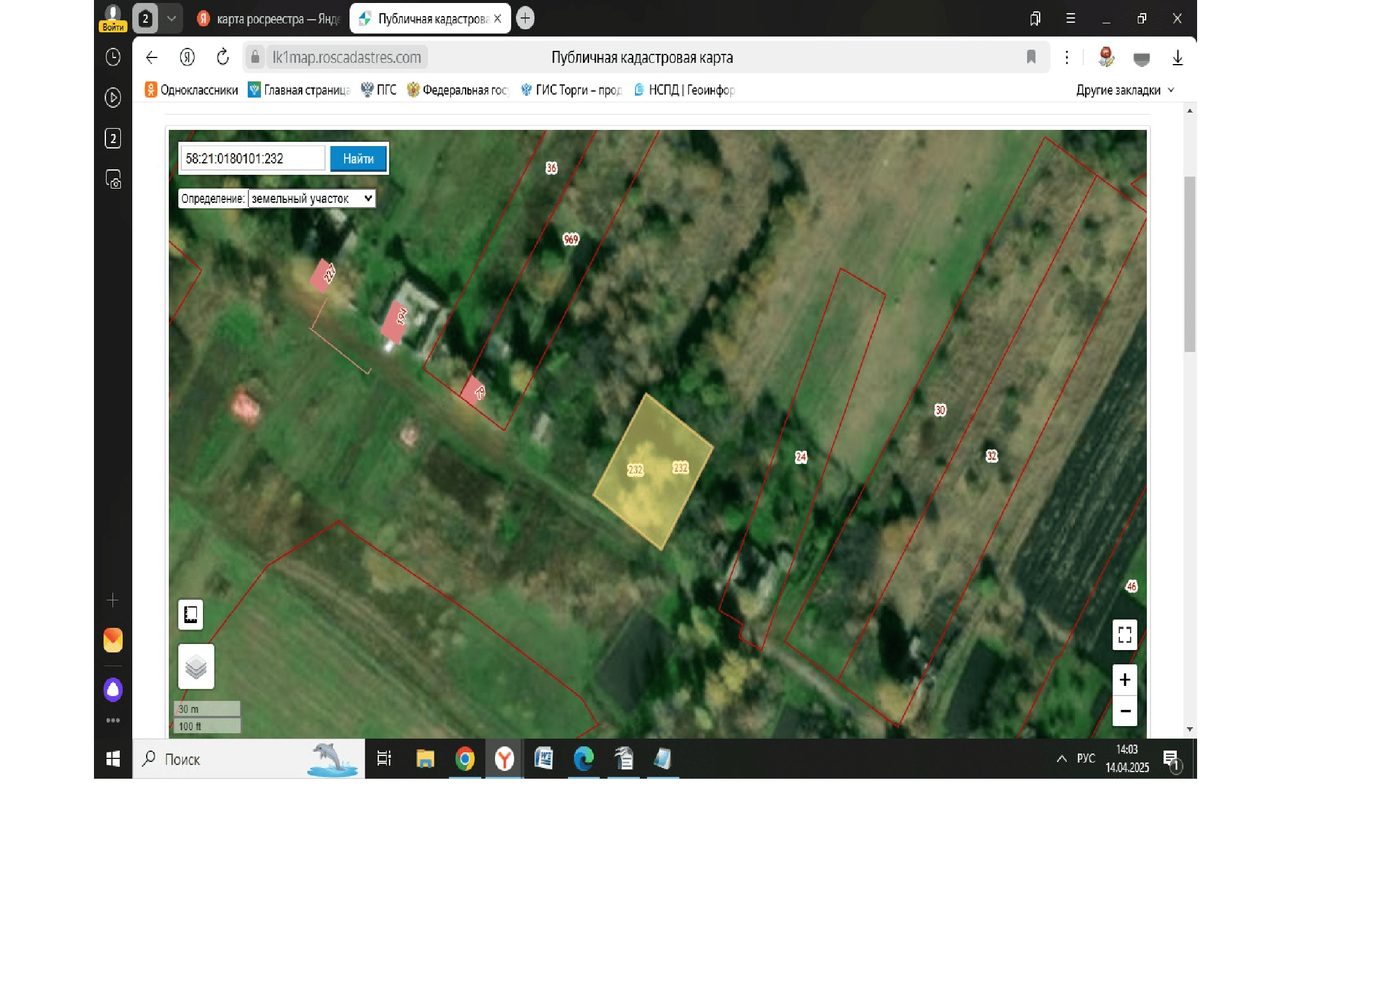This screenshot has width=1400, height=990.
Task: Open browser downloads icon
Action: [1178, 58]
